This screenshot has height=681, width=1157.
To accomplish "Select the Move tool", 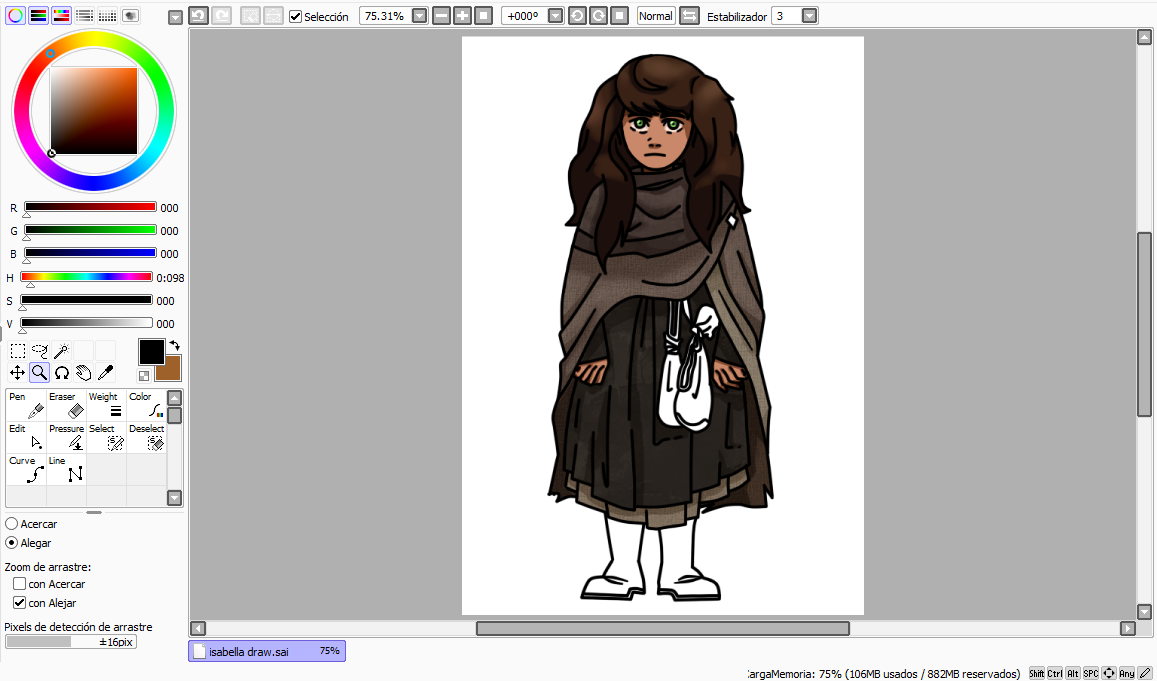I will (18, 373).
